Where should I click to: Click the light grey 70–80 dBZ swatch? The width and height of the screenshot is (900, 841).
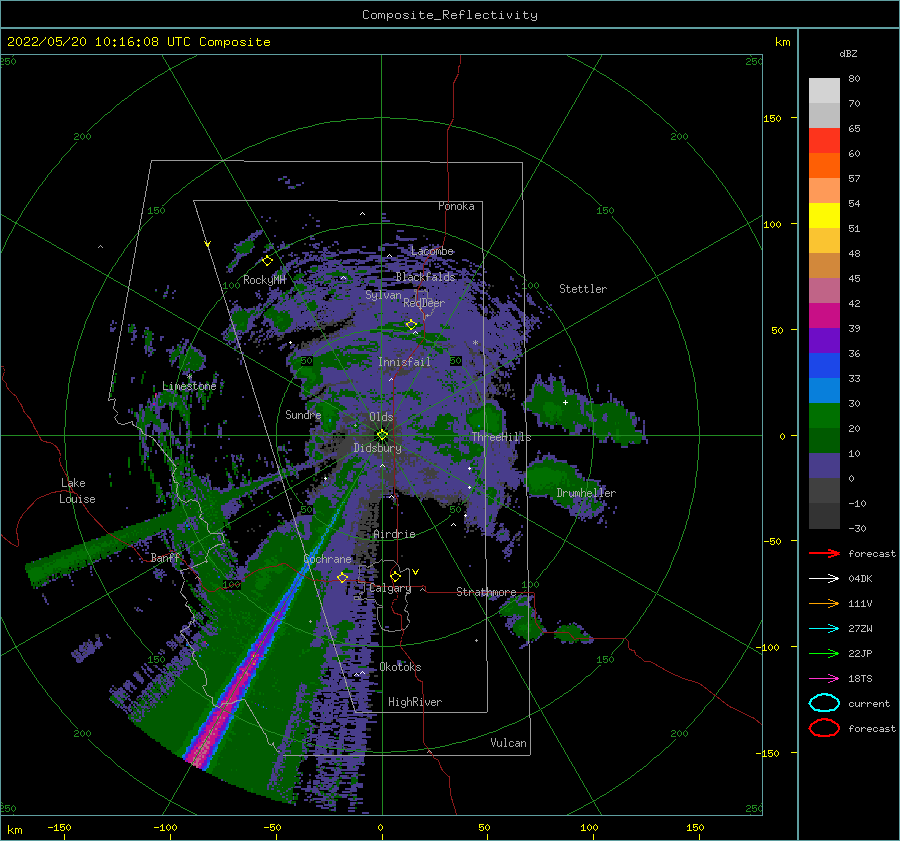(x=824, y=91)
